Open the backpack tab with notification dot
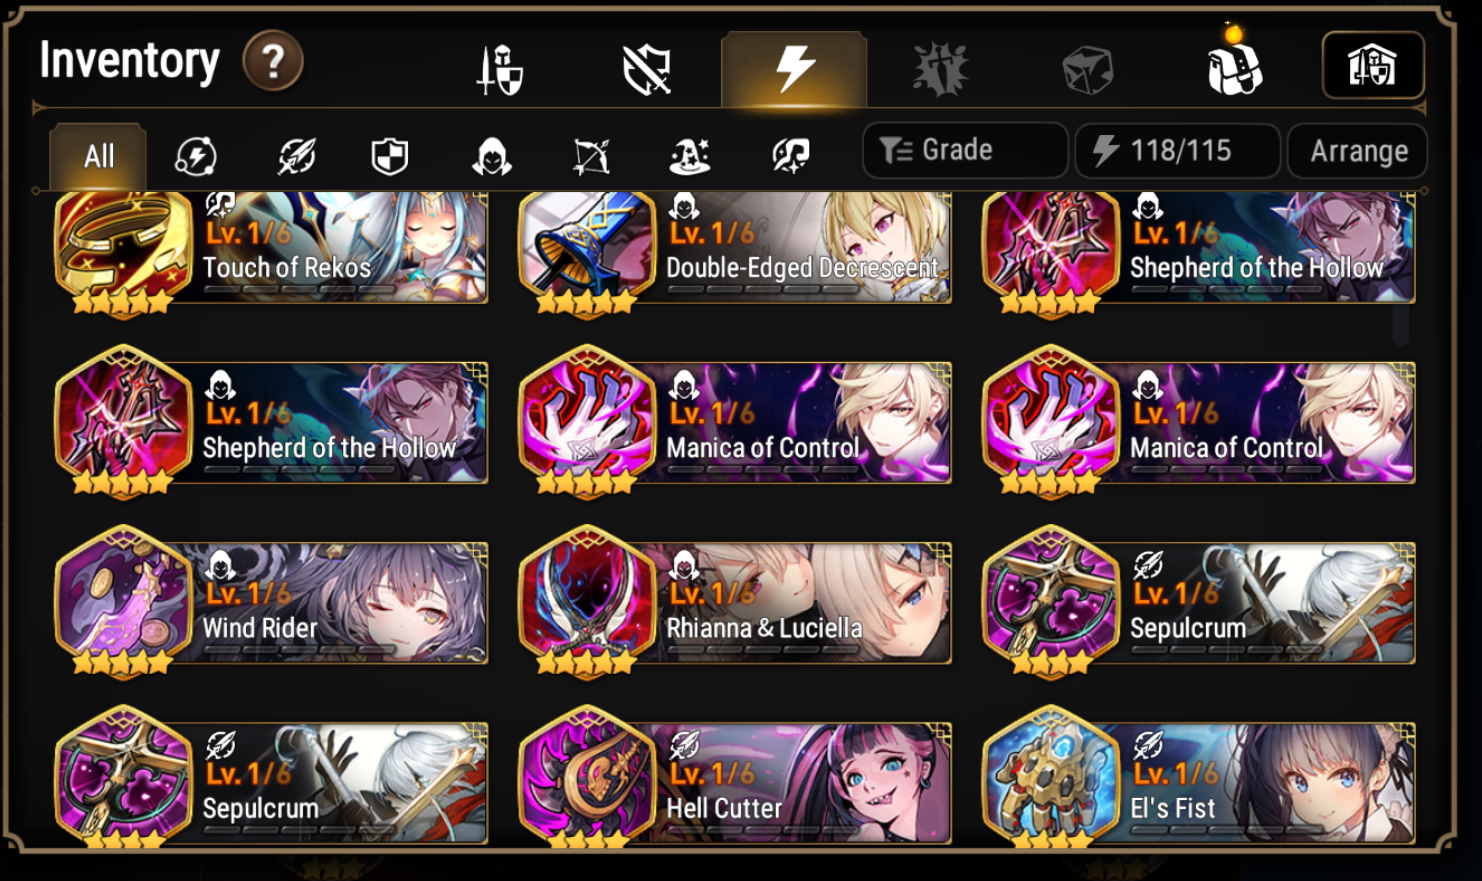The height and width of the screenshot is (881, 1482). 1234,68
